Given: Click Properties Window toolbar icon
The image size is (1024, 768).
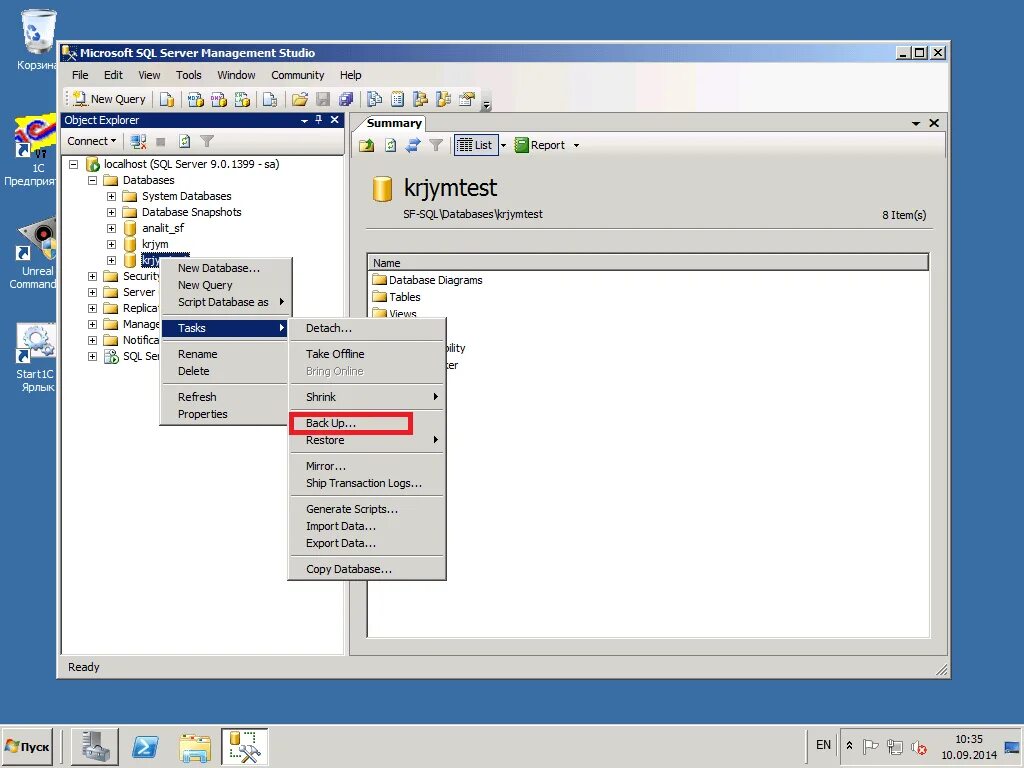Looking at the screenshot, I should point(467,99).
